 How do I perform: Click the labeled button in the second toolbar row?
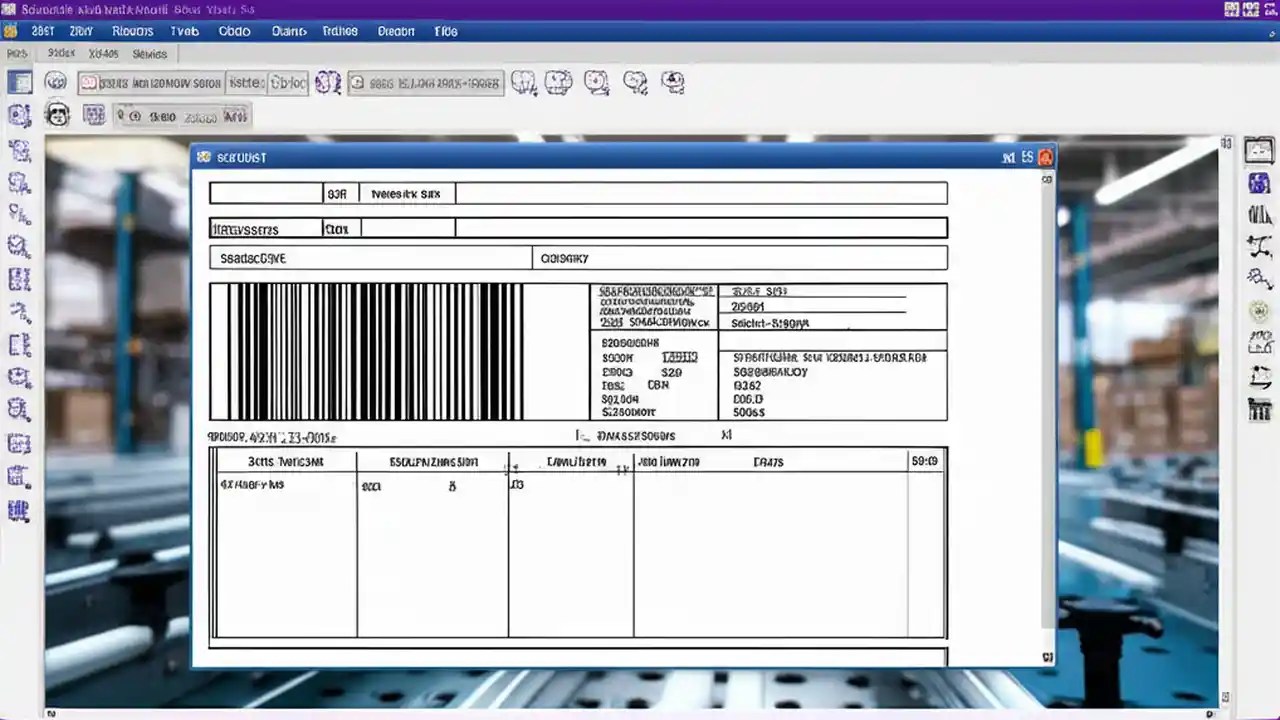pos(237,116)
